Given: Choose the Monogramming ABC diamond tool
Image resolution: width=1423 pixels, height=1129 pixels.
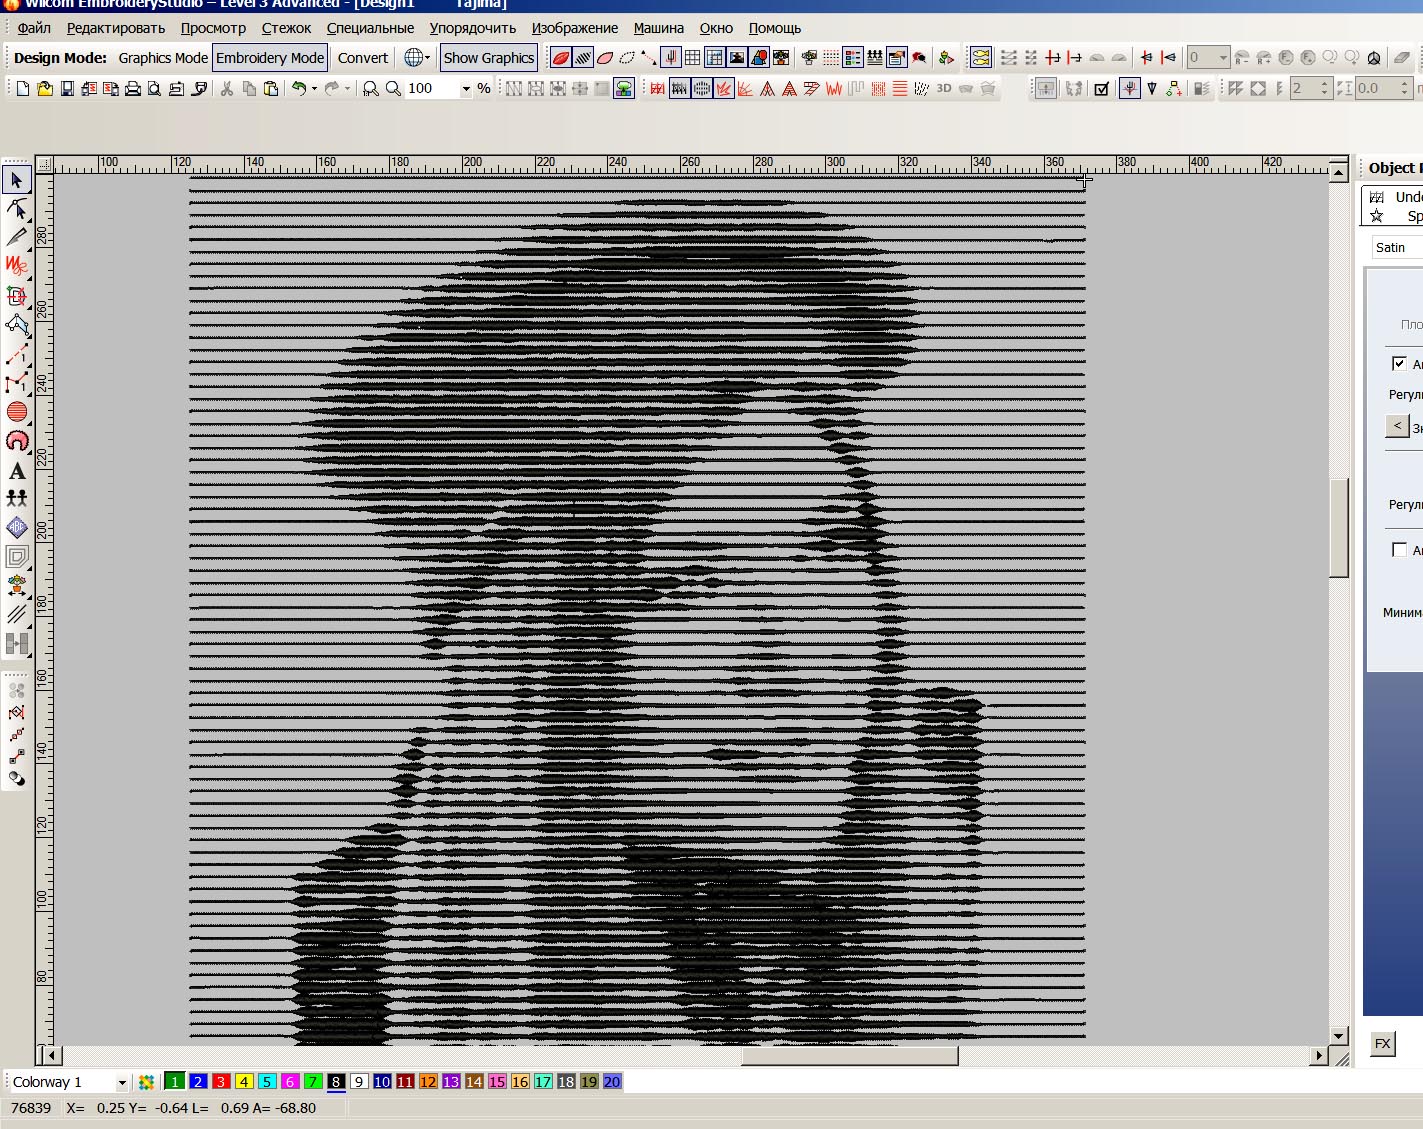Looking at the screenshot, I should coord(17,527).
